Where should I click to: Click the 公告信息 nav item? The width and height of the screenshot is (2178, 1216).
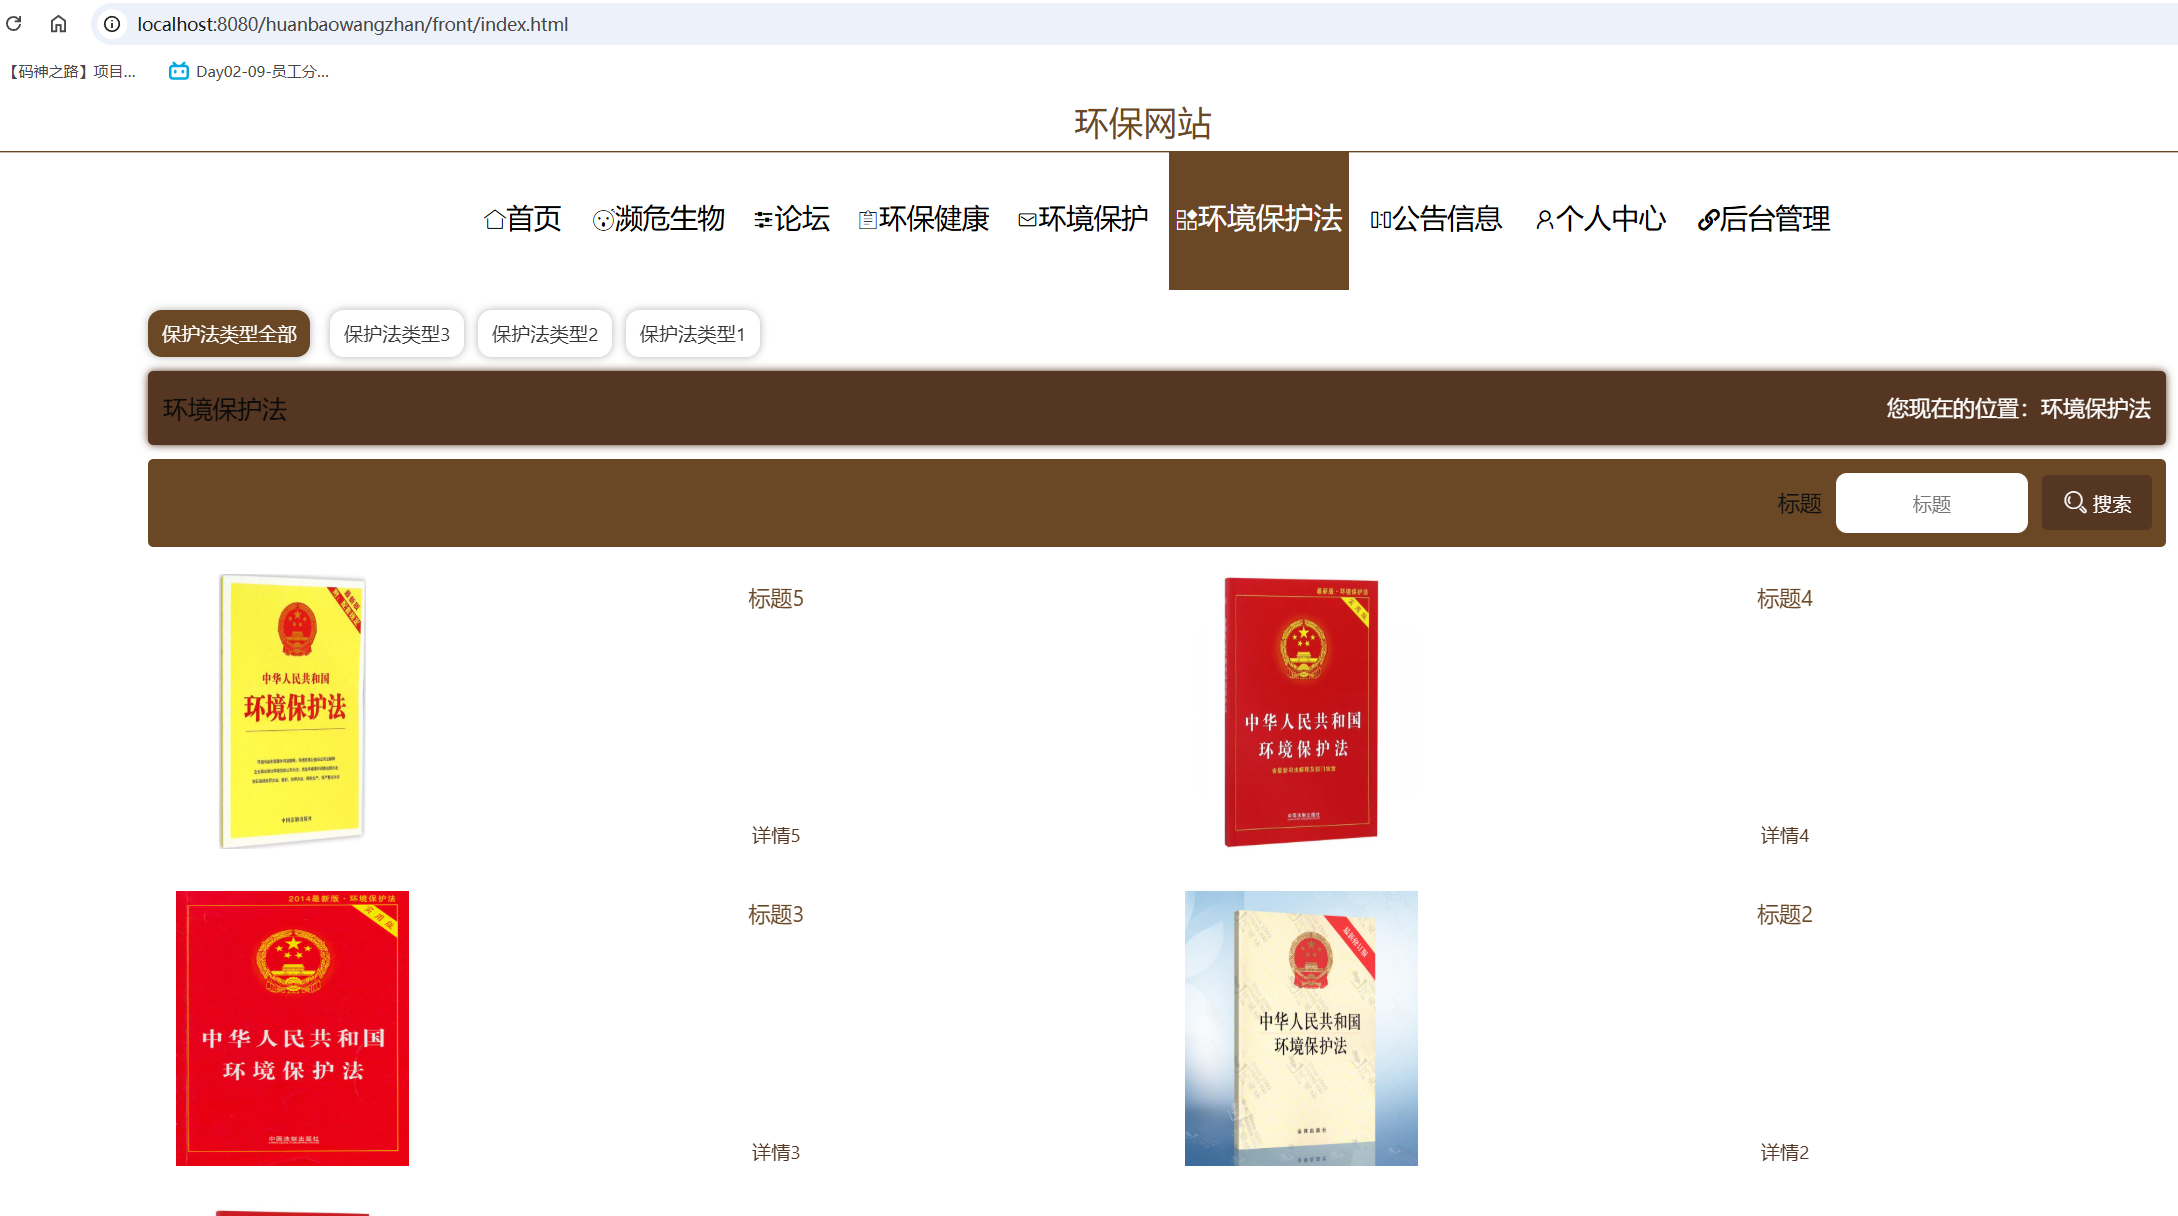pyautogui.click(x=1436, y=219)
